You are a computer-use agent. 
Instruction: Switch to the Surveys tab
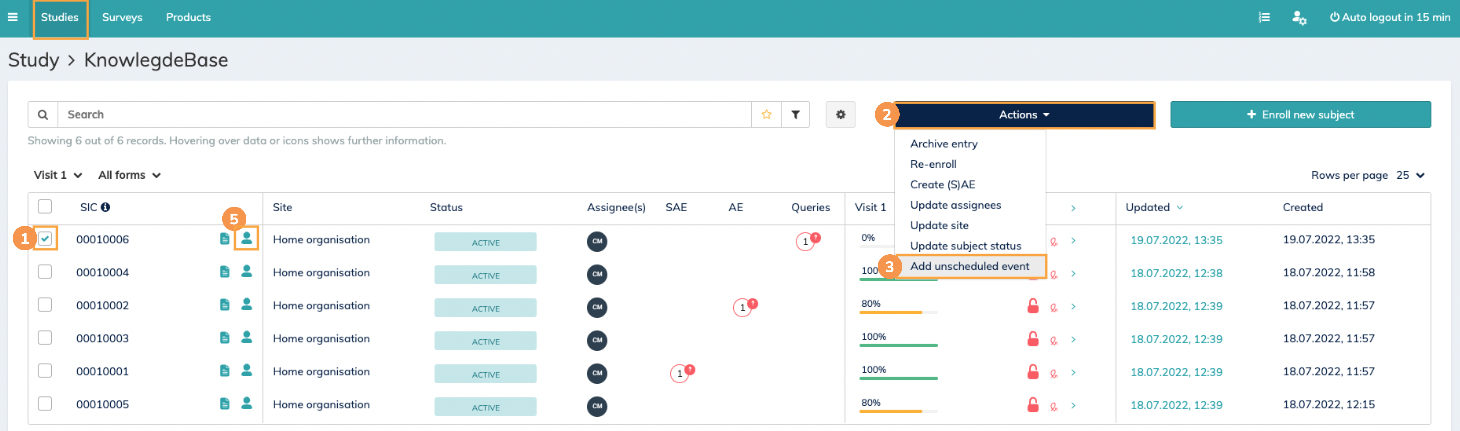click(122, 18)
